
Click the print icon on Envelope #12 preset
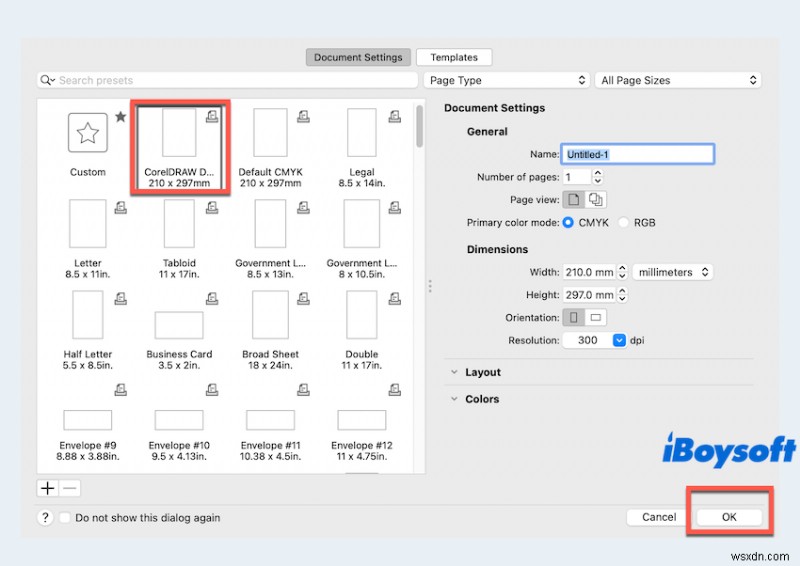(394, 390)
